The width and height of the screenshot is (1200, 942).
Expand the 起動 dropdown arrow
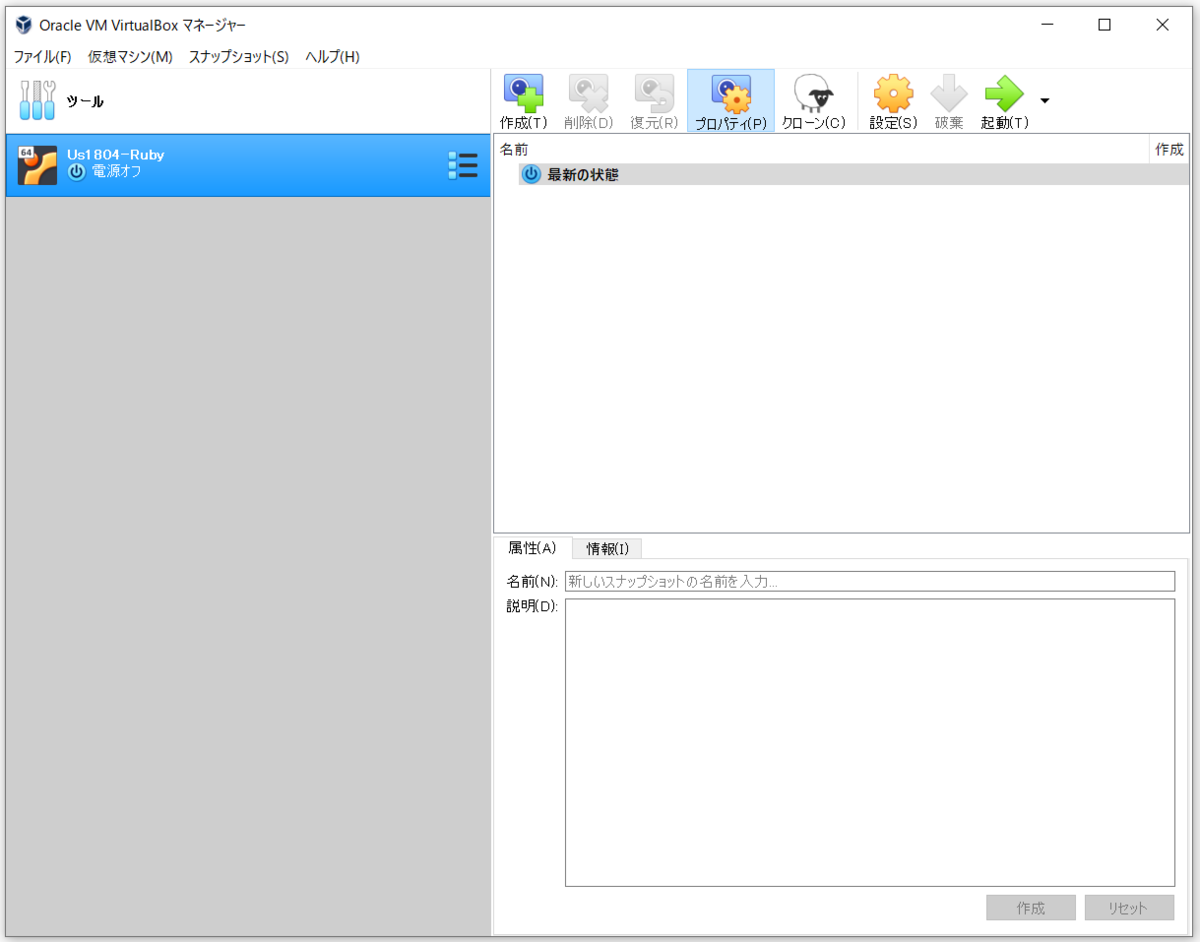(1045, 100)
